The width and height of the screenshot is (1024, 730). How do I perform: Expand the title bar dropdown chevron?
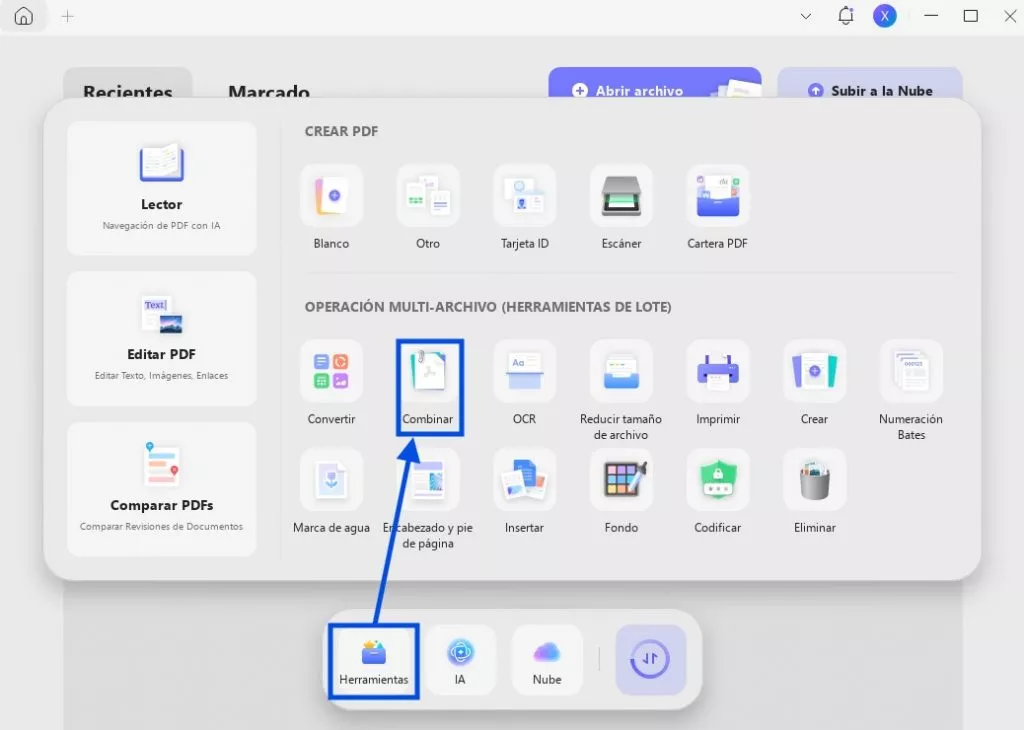point(806,16)
